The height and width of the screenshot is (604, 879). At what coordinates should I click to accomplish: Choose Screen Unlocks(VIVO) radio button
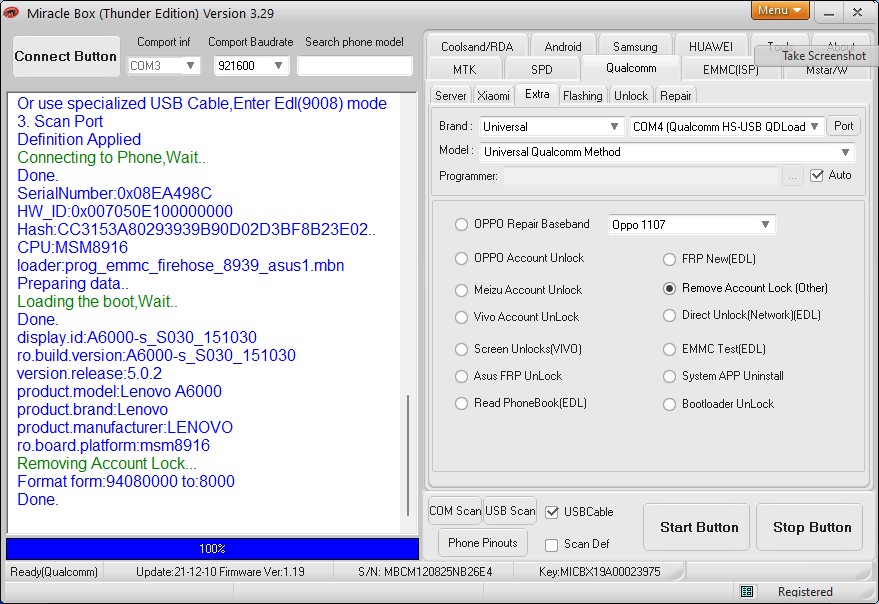click(x=461, y=349)
